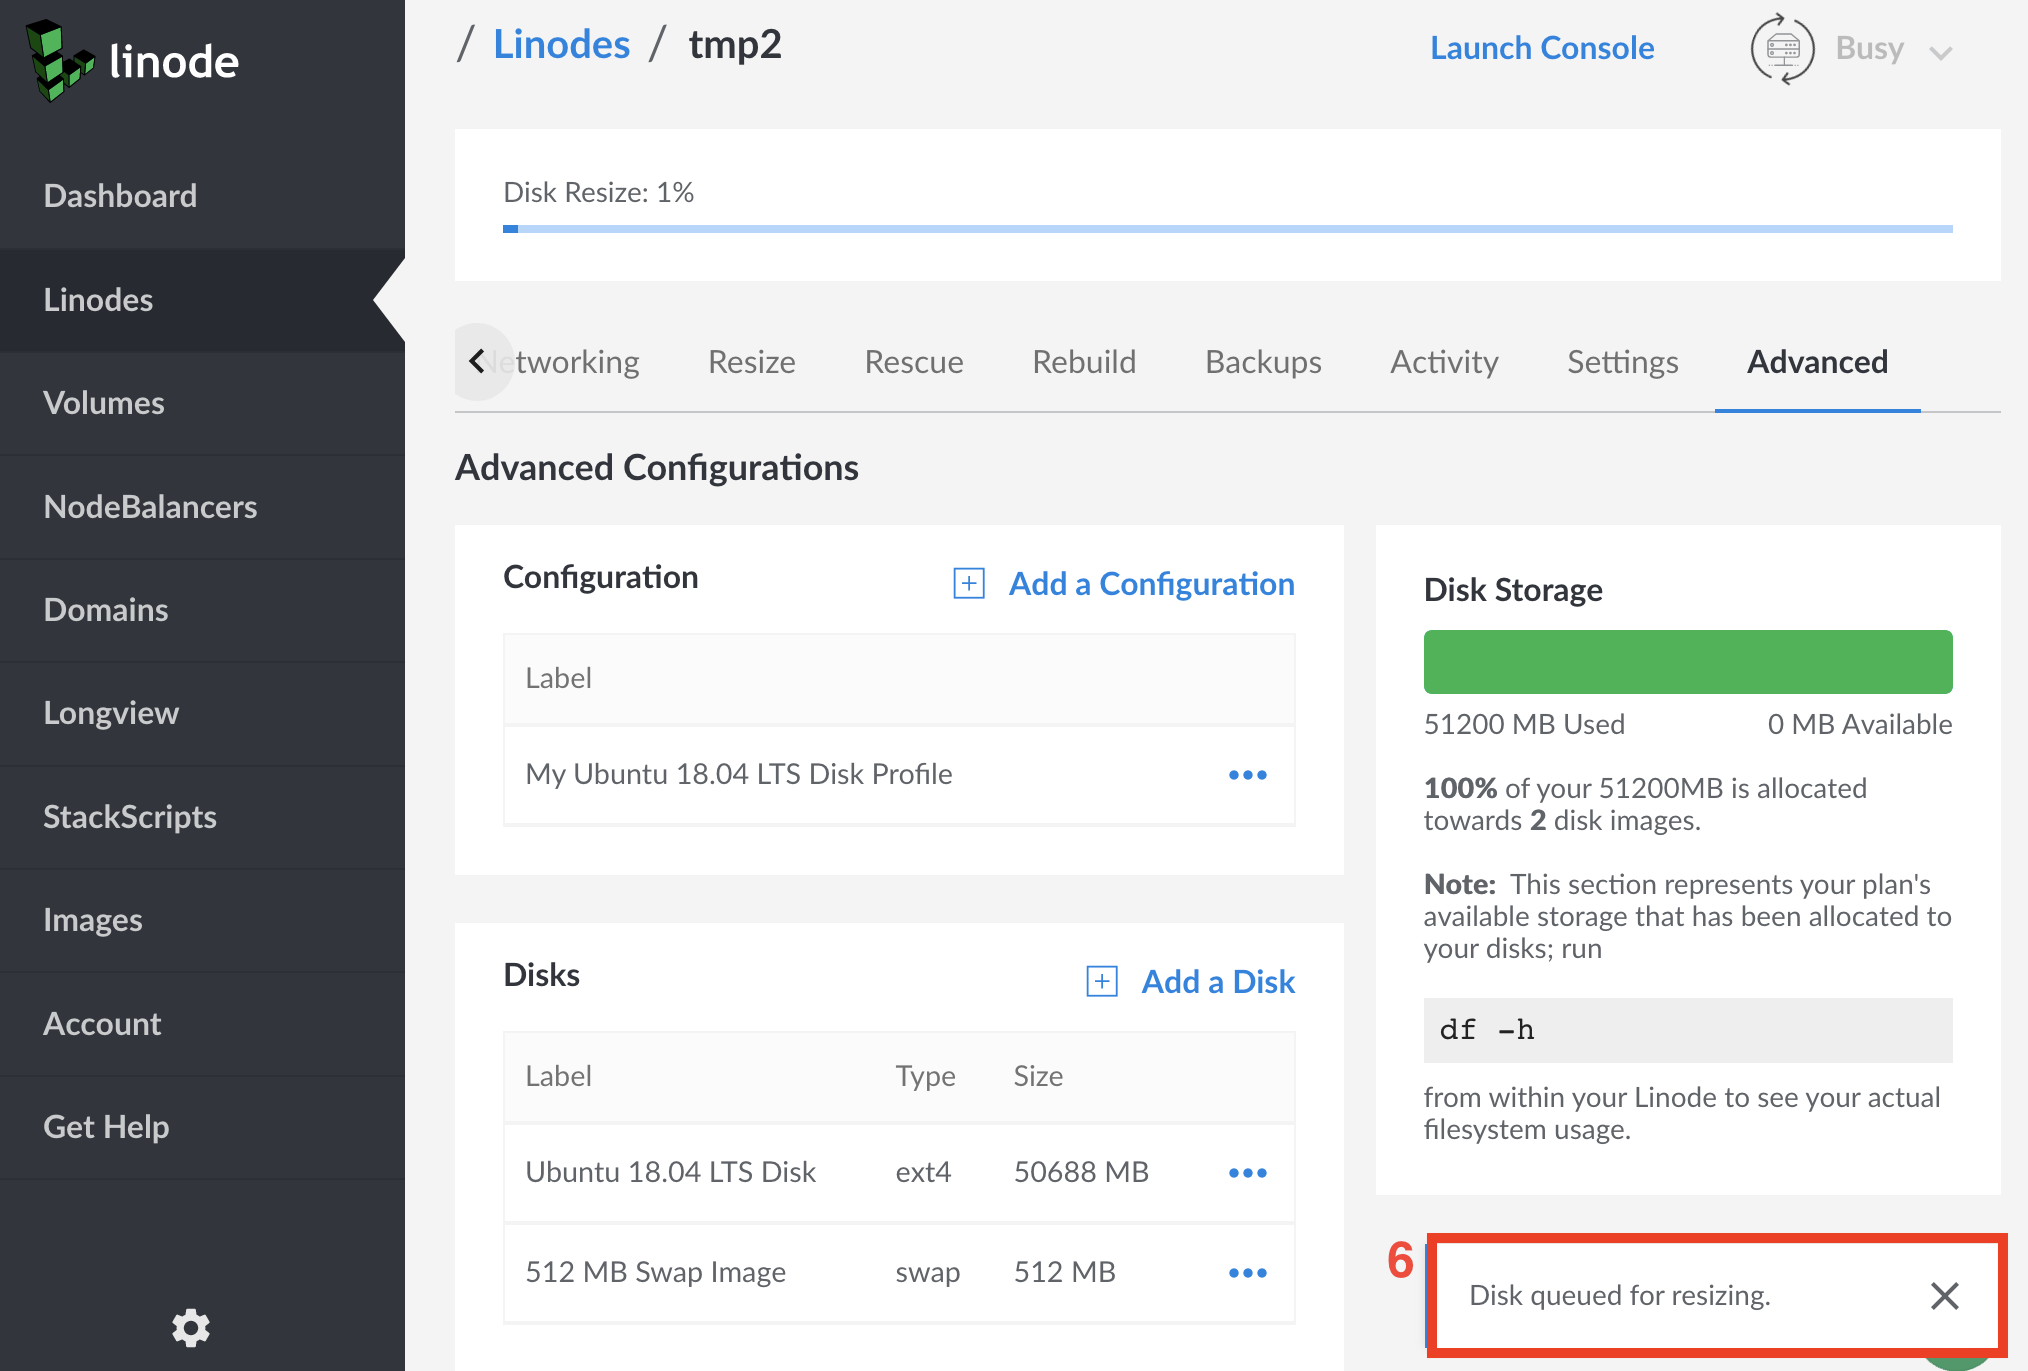This screenshot has width=2028, height=1371.
Task: Dismiss the Disk queued for resizing notice
Action: point(1944,1295)
